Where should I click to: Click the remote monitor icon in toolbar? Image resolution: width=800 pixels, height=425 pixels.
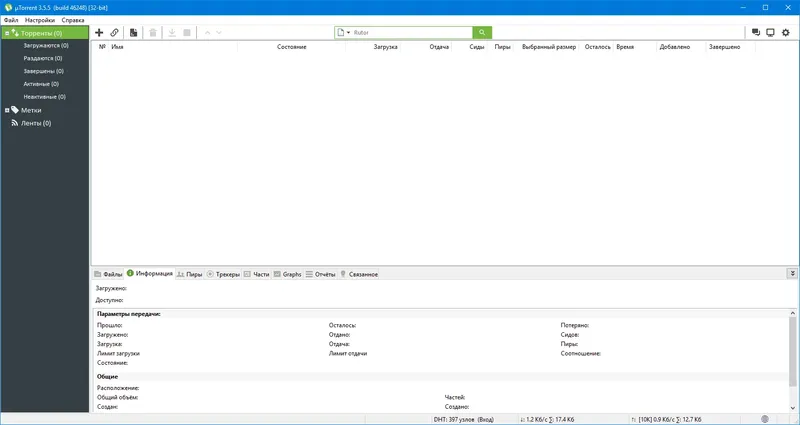tap(770, 33)
